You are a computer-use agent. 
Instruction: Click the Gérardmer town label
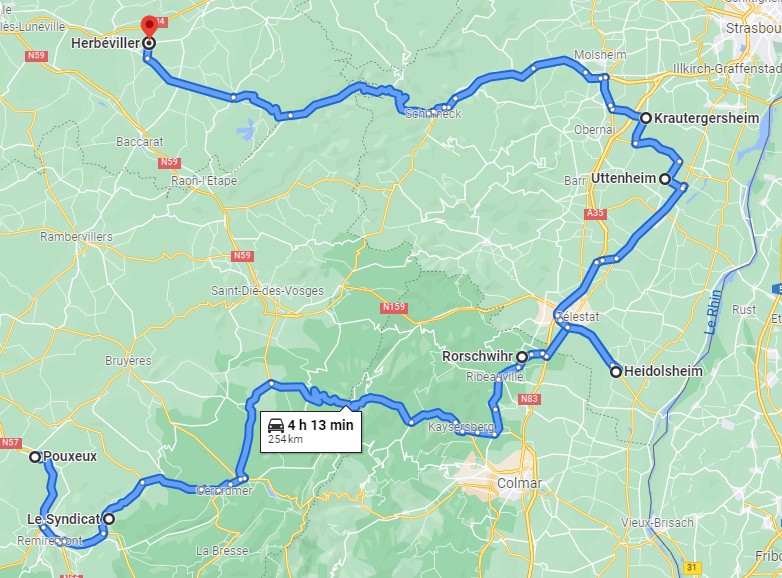[224, 491]
